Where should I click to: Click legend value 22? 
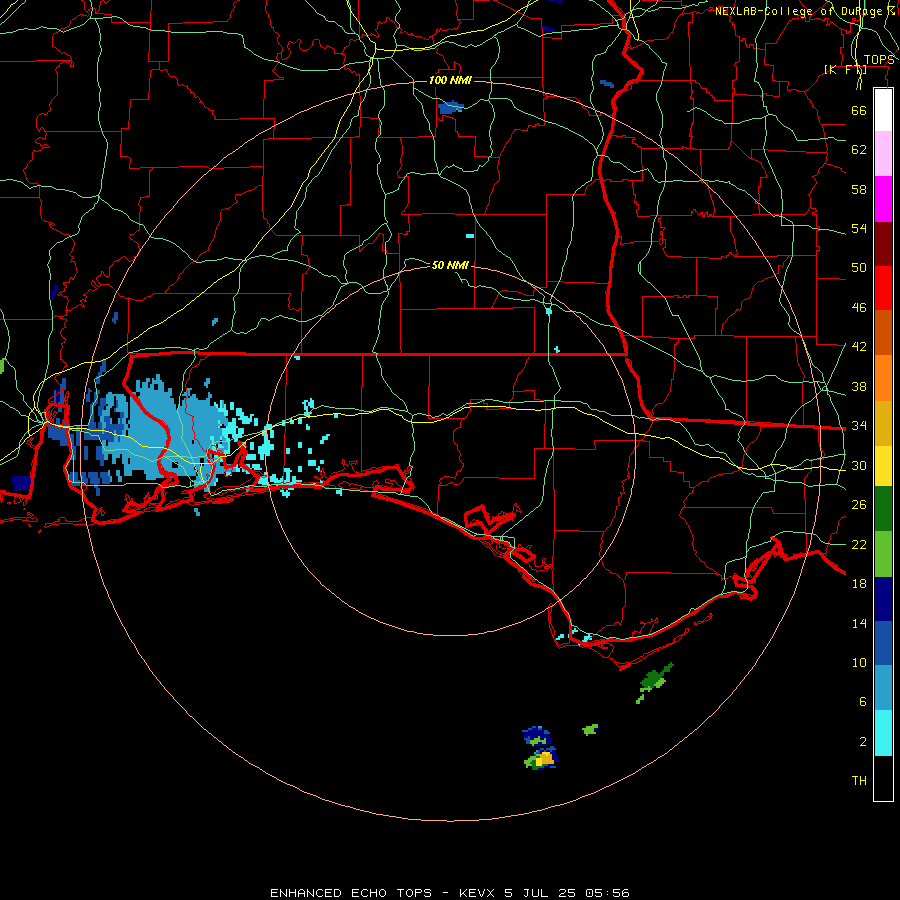click(859, 544)
